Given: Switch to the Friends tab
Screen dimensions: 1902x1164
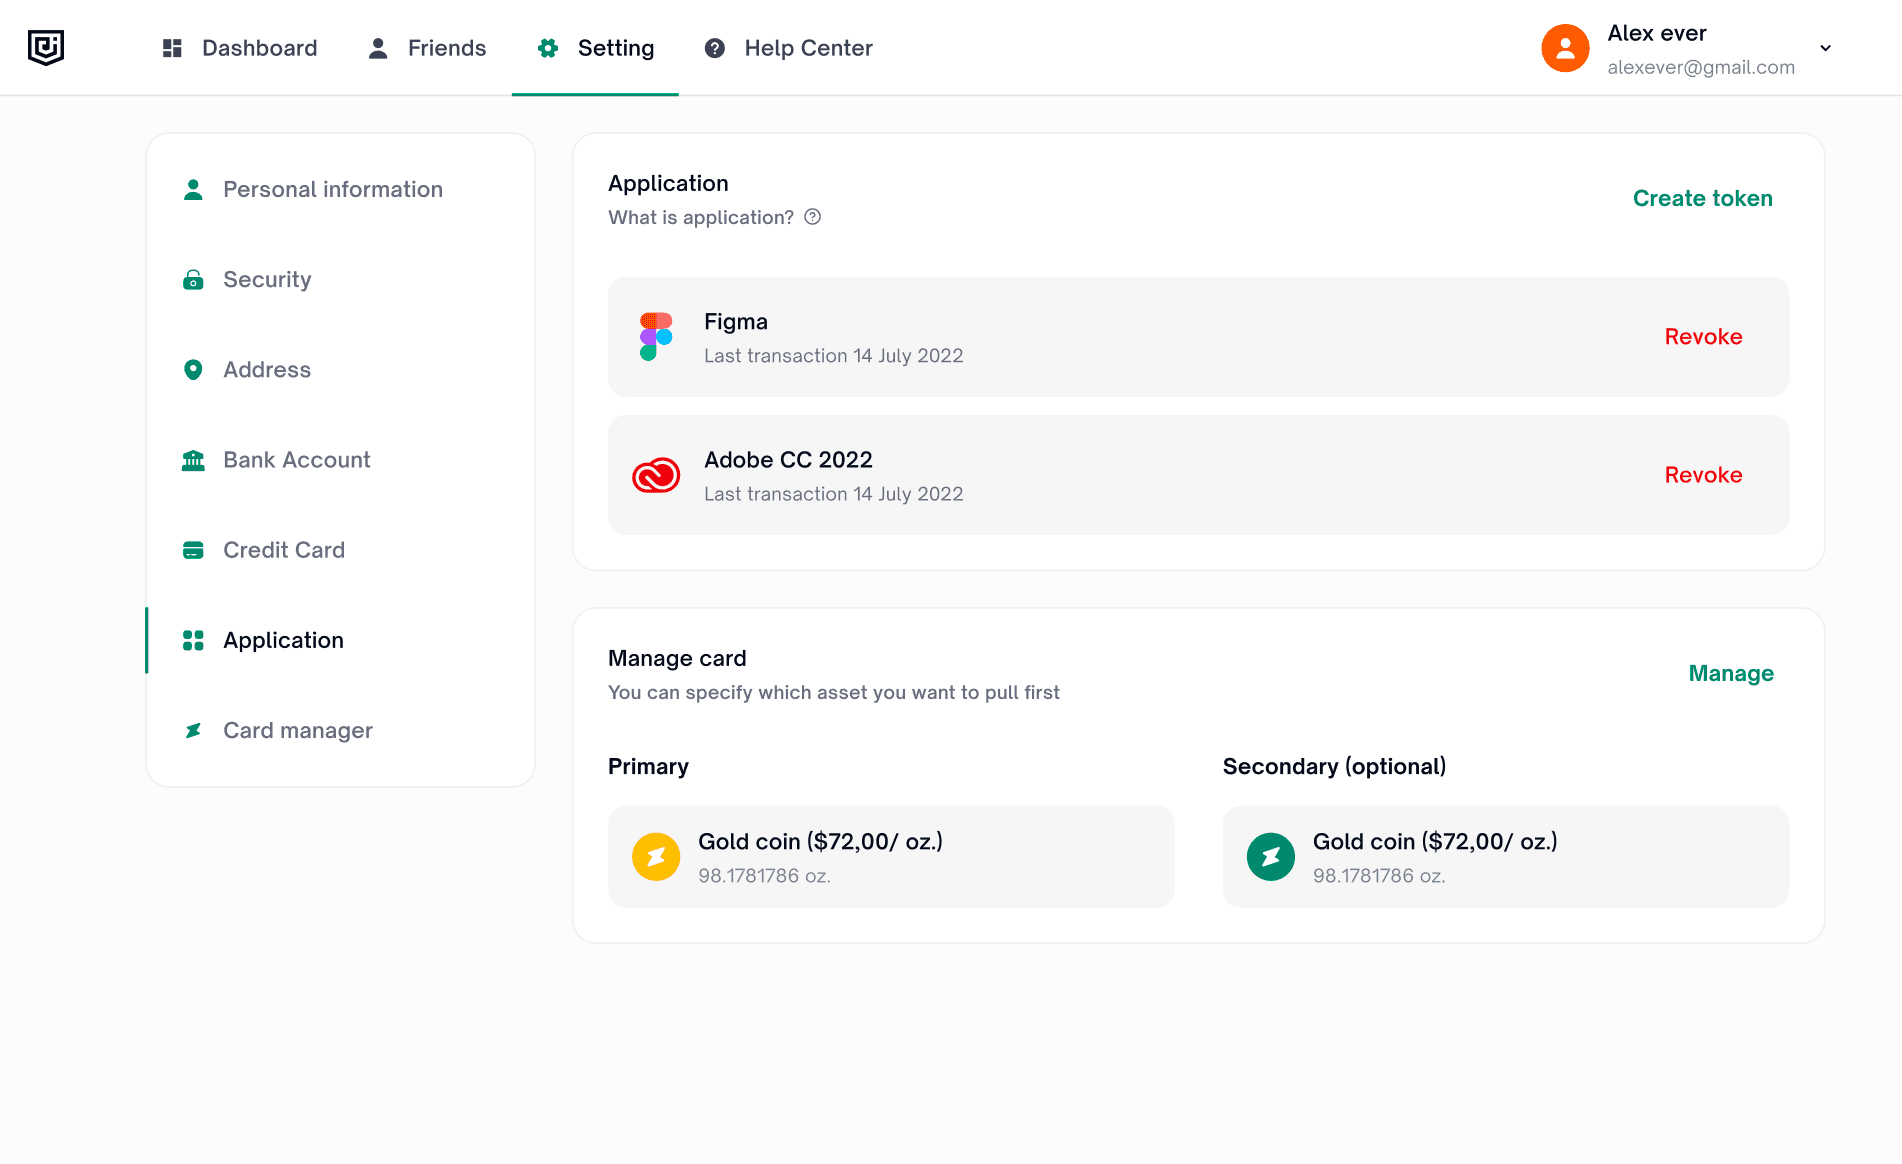Looking at the screenshot, I should pyautogui.click(x=427, y=48).
